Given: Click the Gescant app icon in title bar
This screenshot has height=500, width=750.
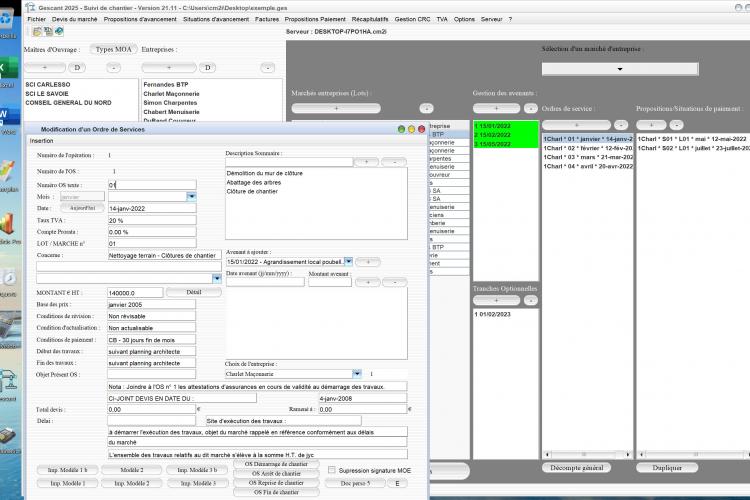Looking at the screenshot, I should [x=30, y=7].
